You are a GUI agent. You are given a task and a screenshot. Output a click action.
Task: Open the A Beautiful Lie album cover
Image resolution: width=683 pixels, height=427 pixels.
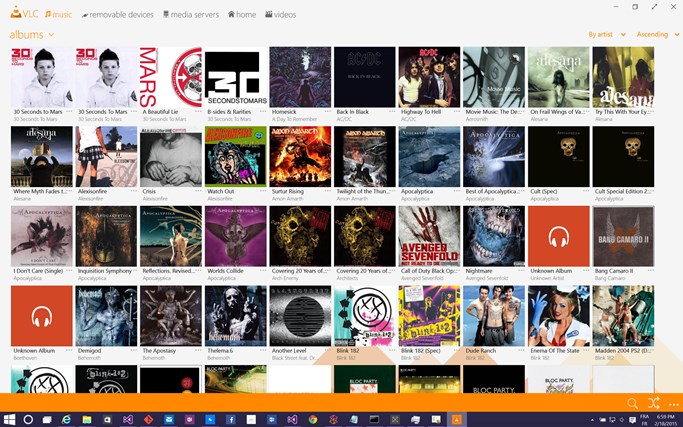(x=171, y=77)
